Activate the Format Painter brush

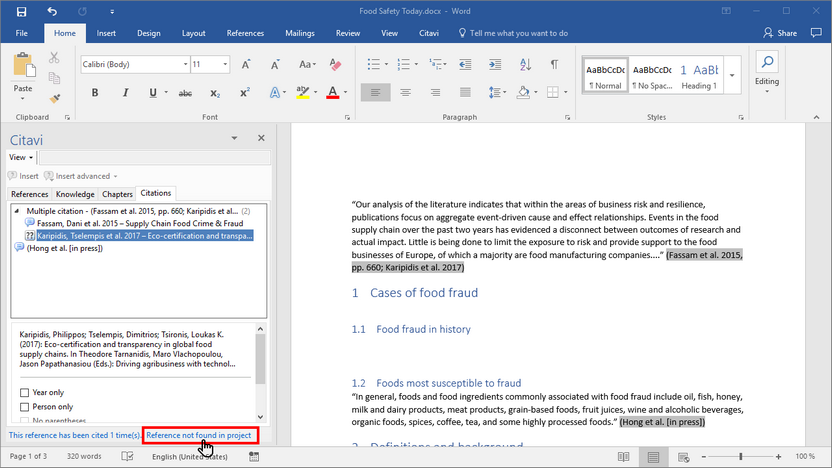(54, 99)
